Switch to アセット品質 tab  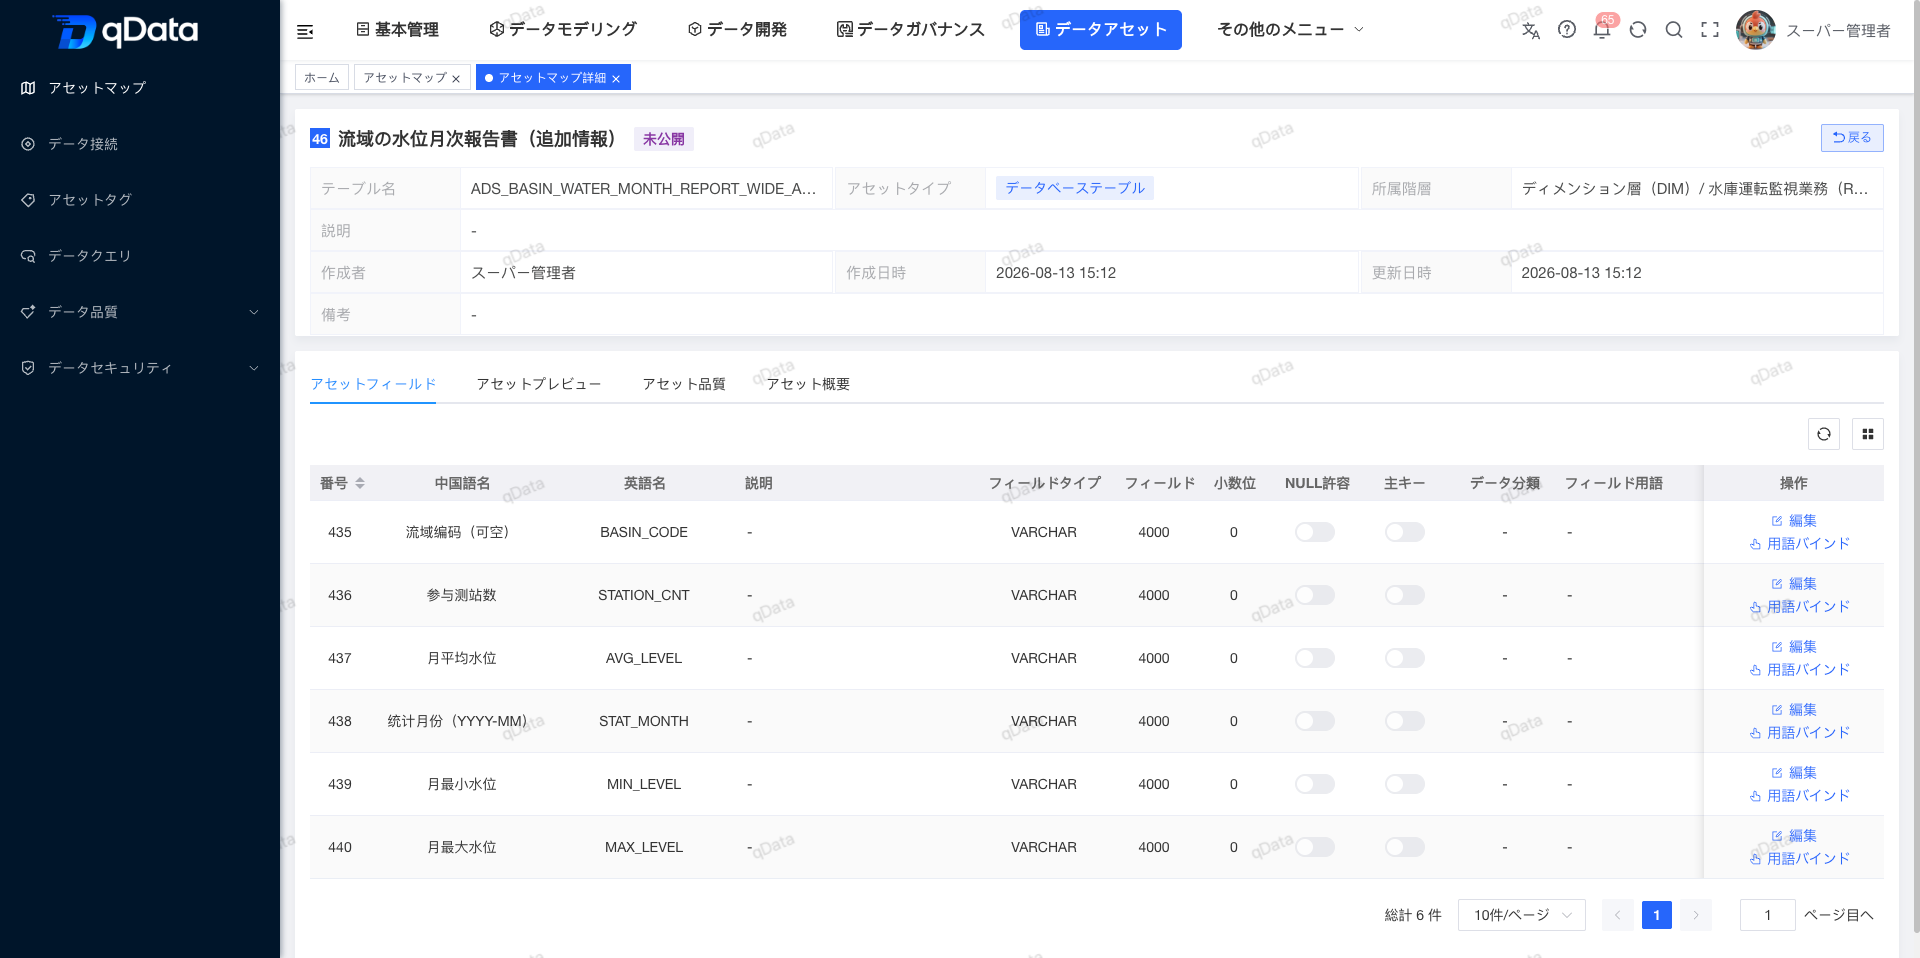[684, 384]
